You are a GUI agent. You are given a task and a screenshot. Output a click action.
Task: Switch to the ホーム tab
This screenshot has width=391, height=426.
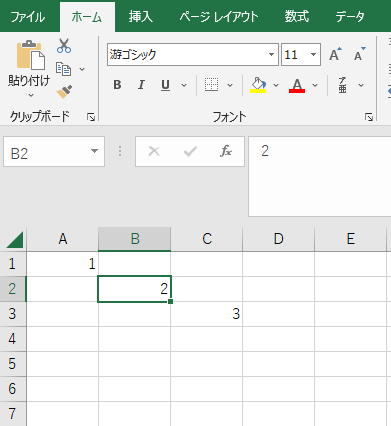(87, 17)
